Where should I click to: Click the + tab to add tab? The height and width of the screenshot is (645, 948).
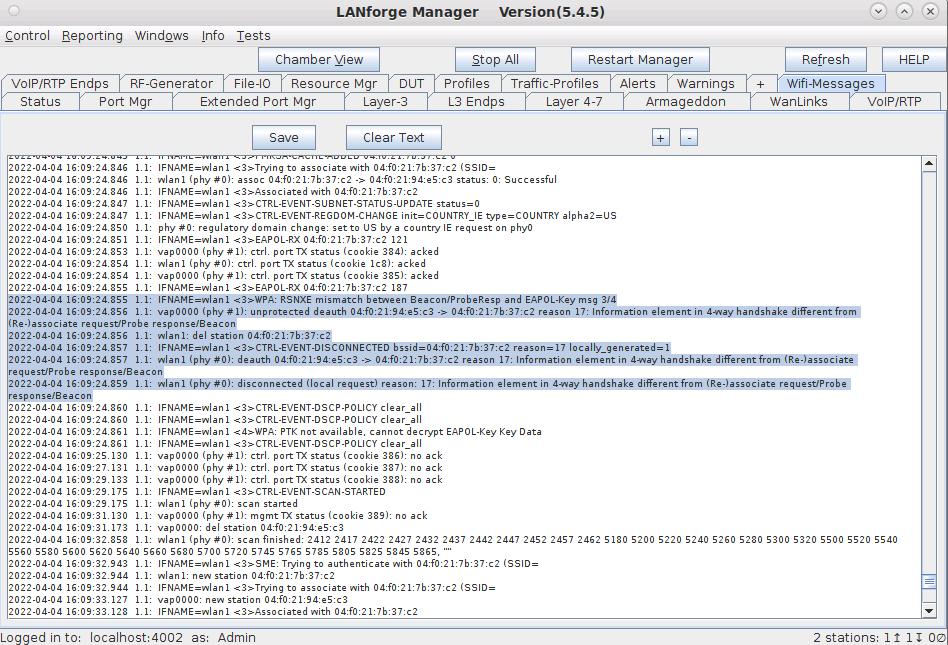[760, 83]
